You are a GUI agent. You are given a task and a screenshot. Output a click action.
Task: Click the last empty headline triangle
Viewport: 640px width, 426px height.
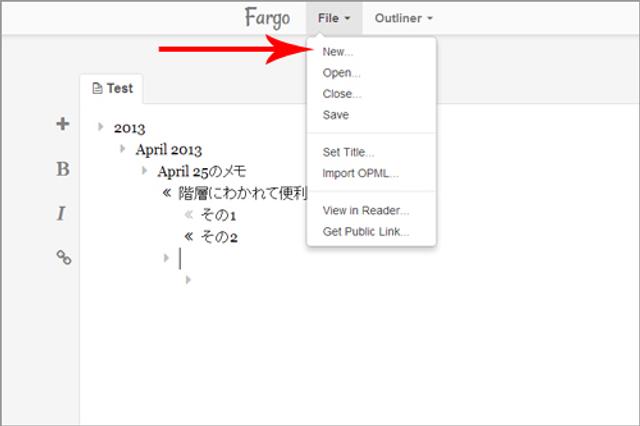pyautogui.click(x=188, y=280)
